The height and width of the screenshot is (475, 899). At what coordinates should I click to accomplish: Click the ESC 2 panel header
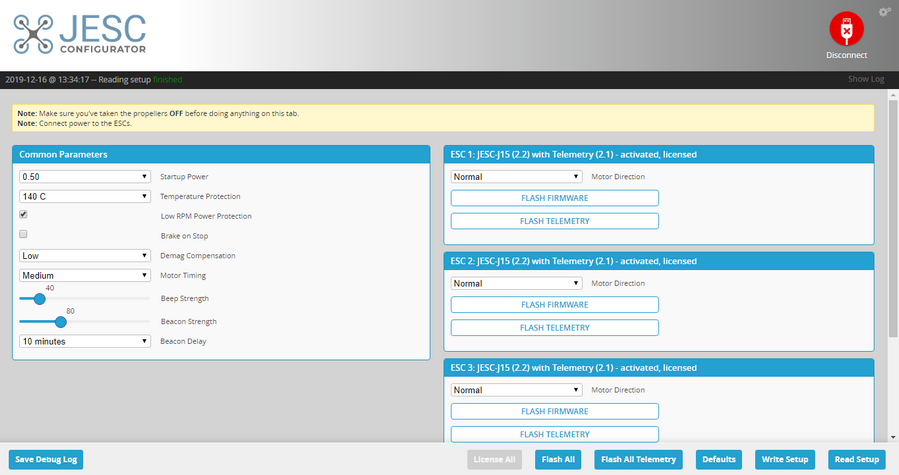click(659, 261)
